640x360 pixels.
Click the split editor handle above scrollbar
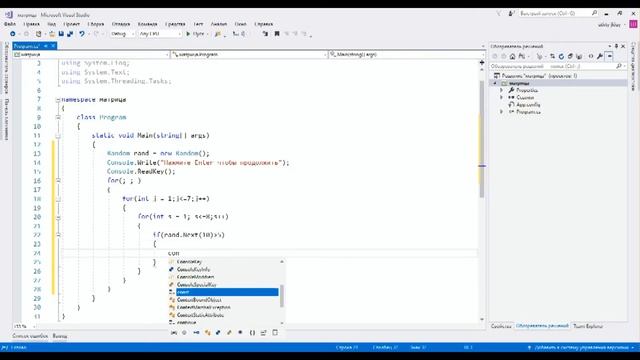tap(482, 62)
